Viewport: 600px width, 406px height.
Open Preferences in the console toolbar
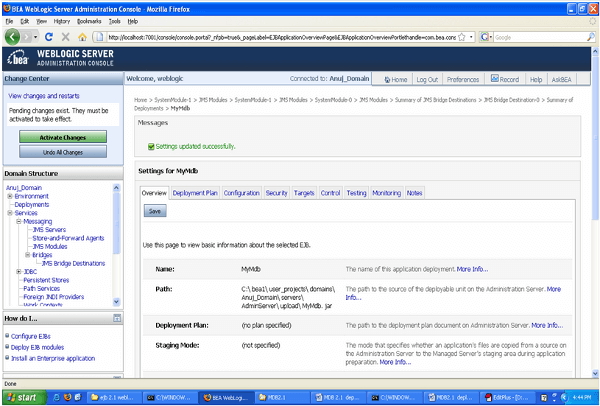click(x=463, y=79)
